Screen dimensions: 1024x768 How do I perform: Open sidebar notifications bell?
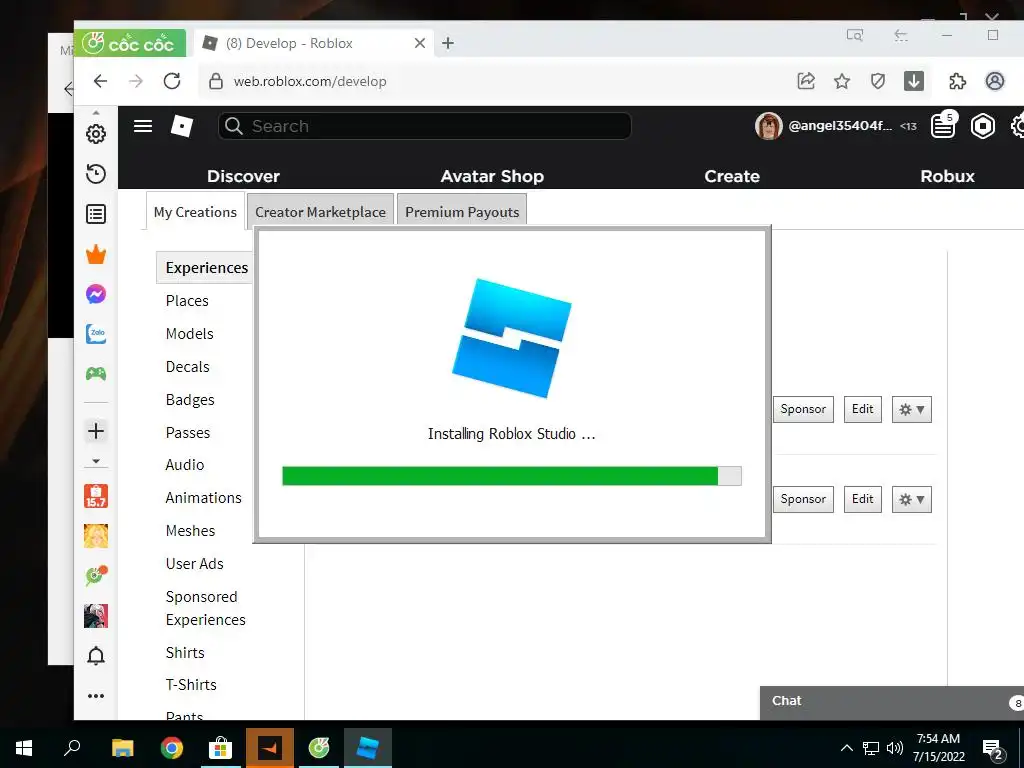point(96,656)
